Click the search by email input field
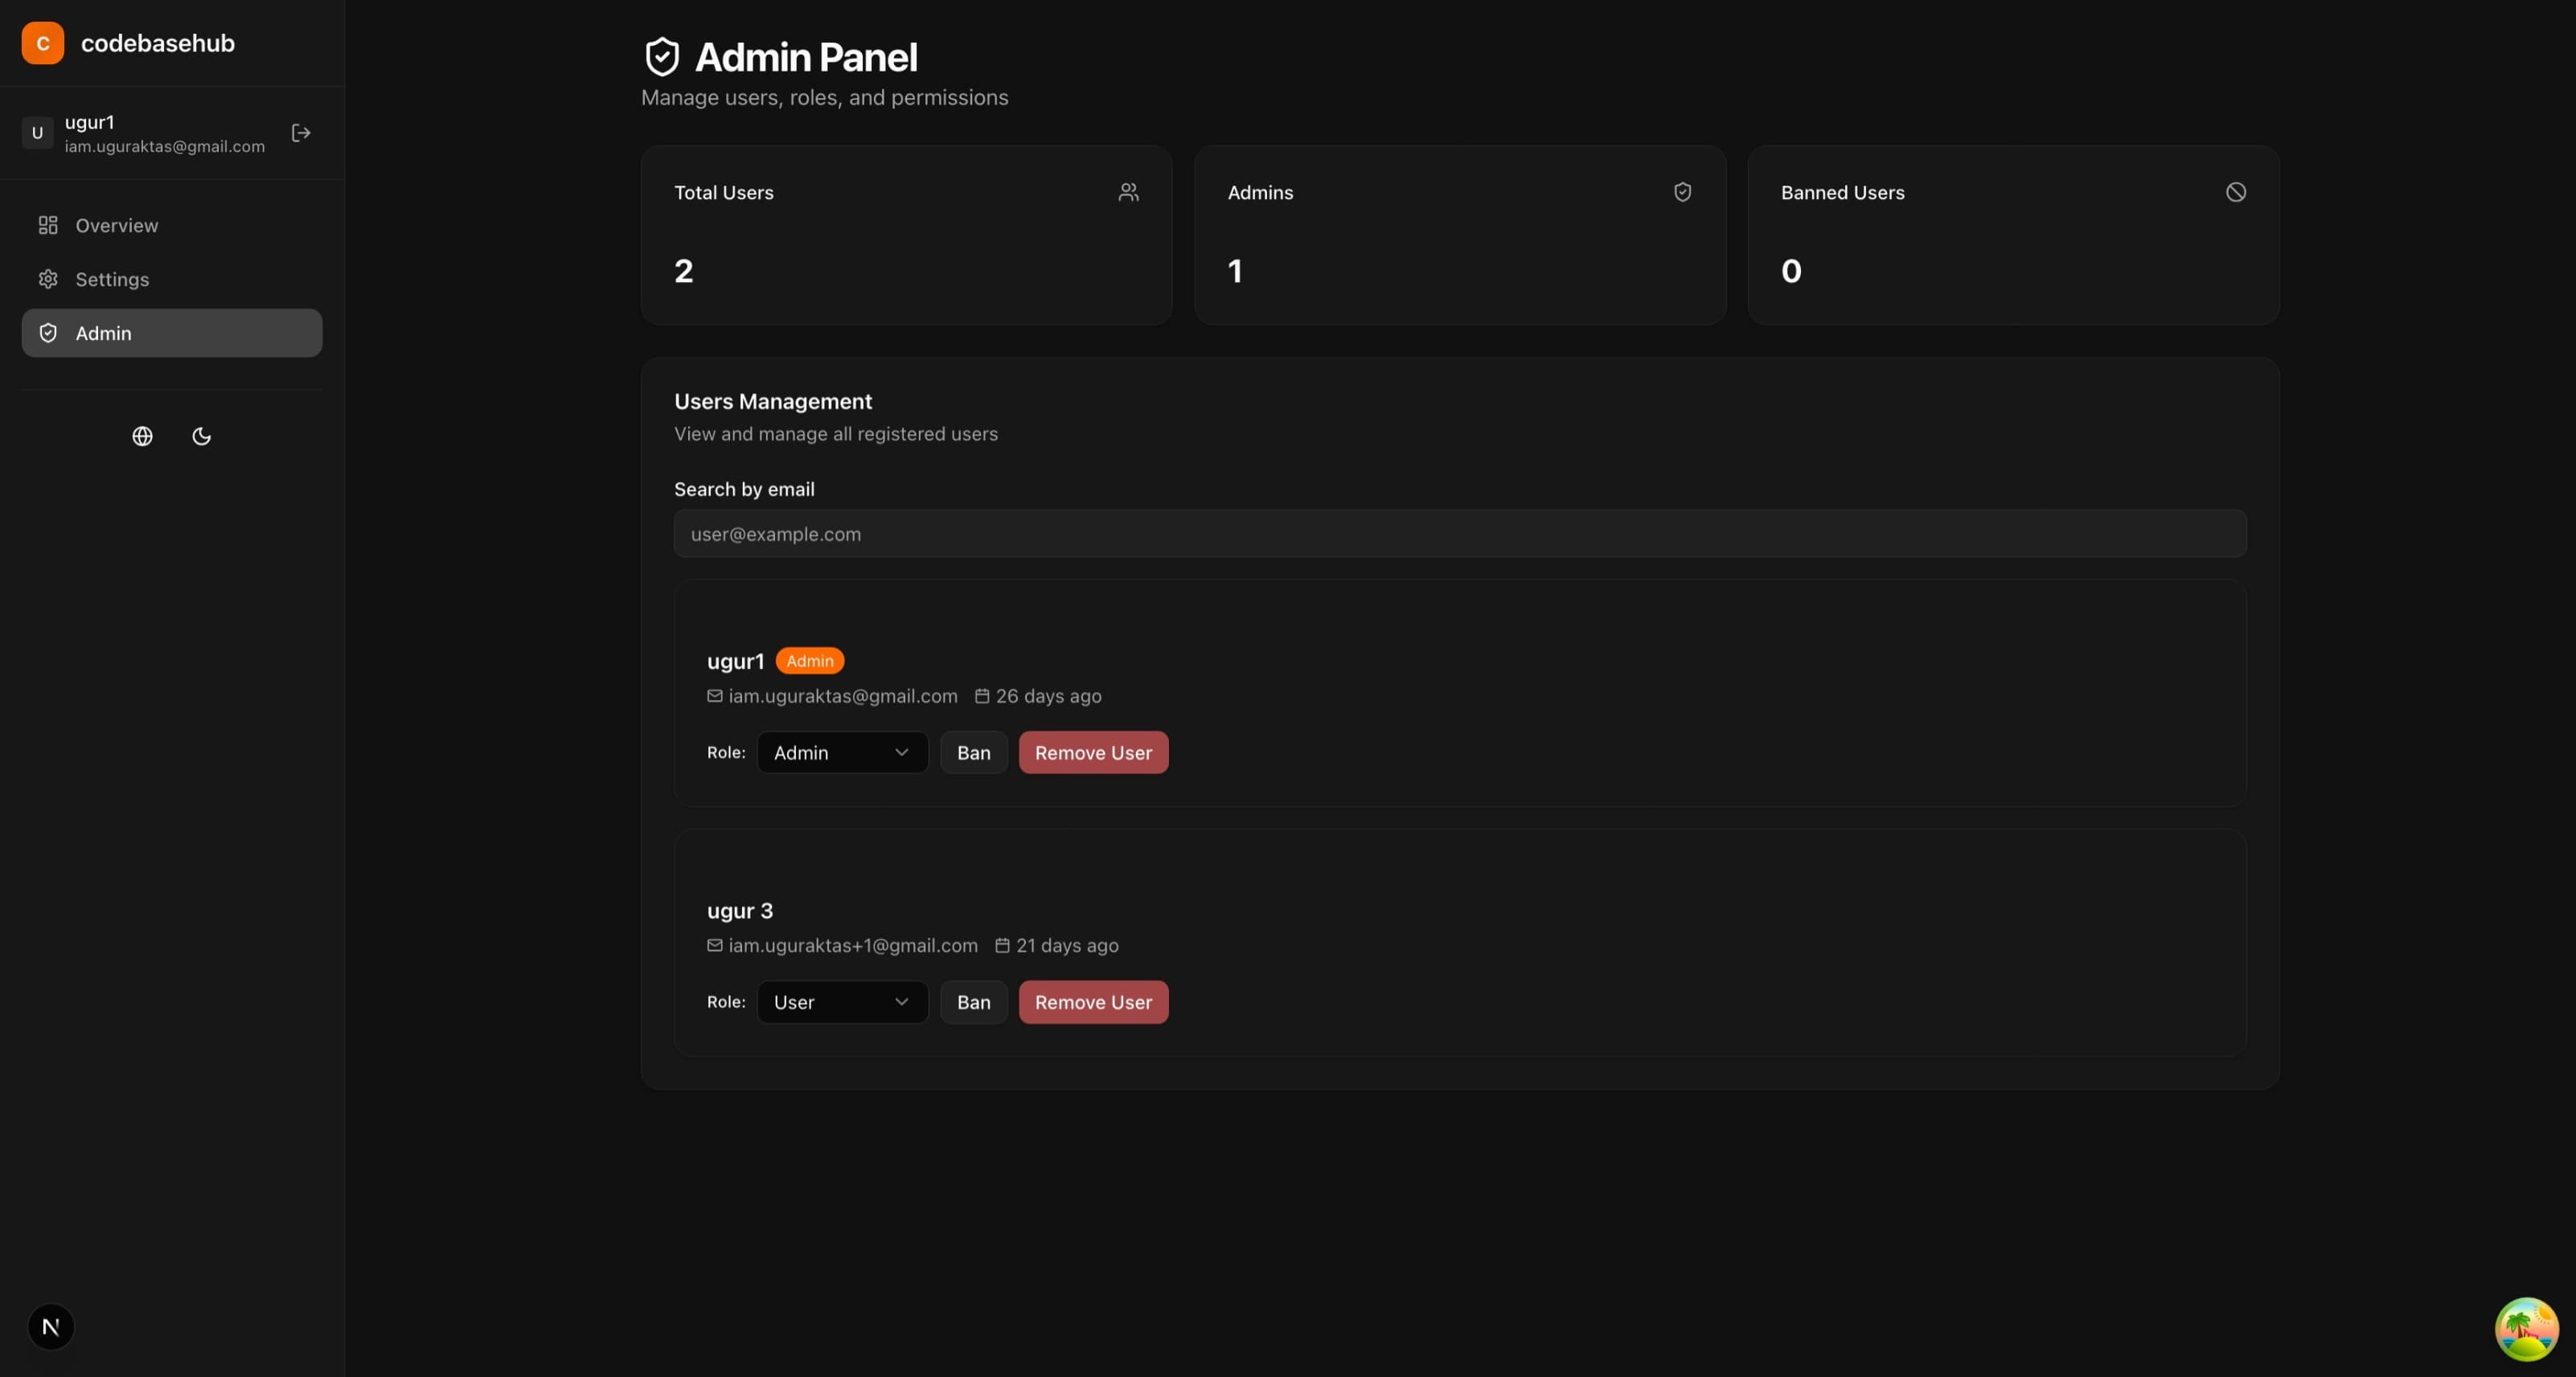Viewport: 2576px width, 1377px height. coord(1460,534)
